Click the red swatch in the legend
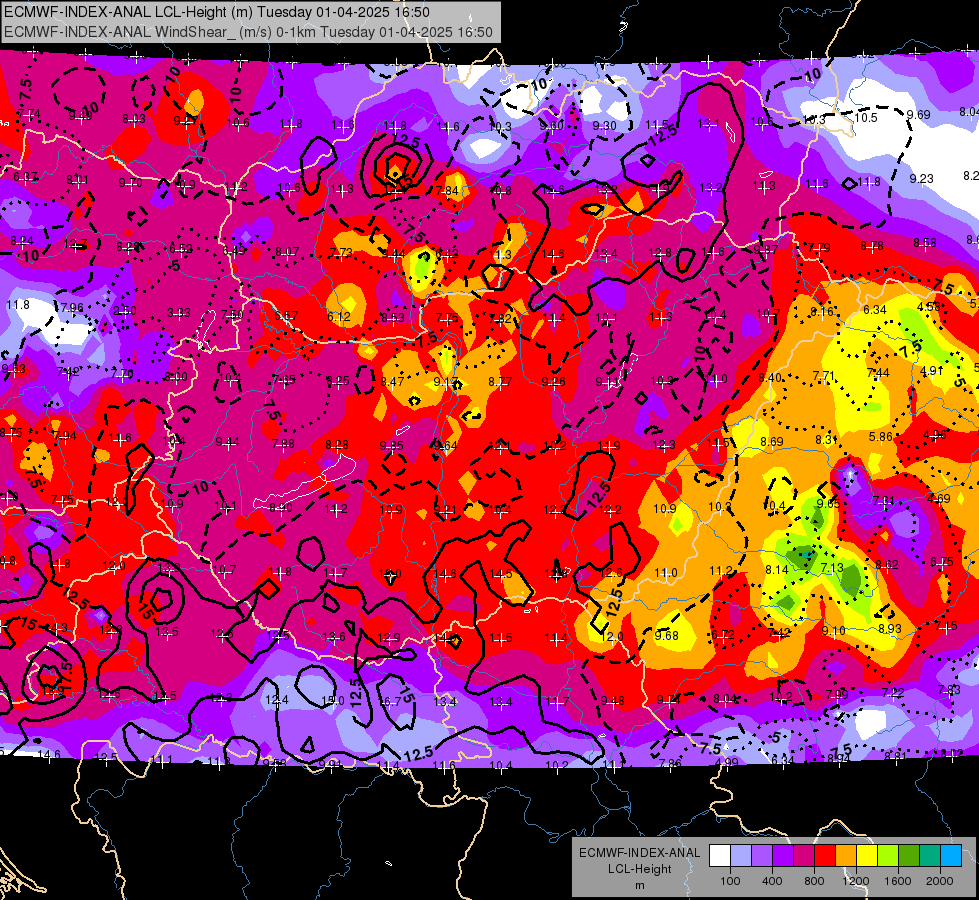 point(825,856)
